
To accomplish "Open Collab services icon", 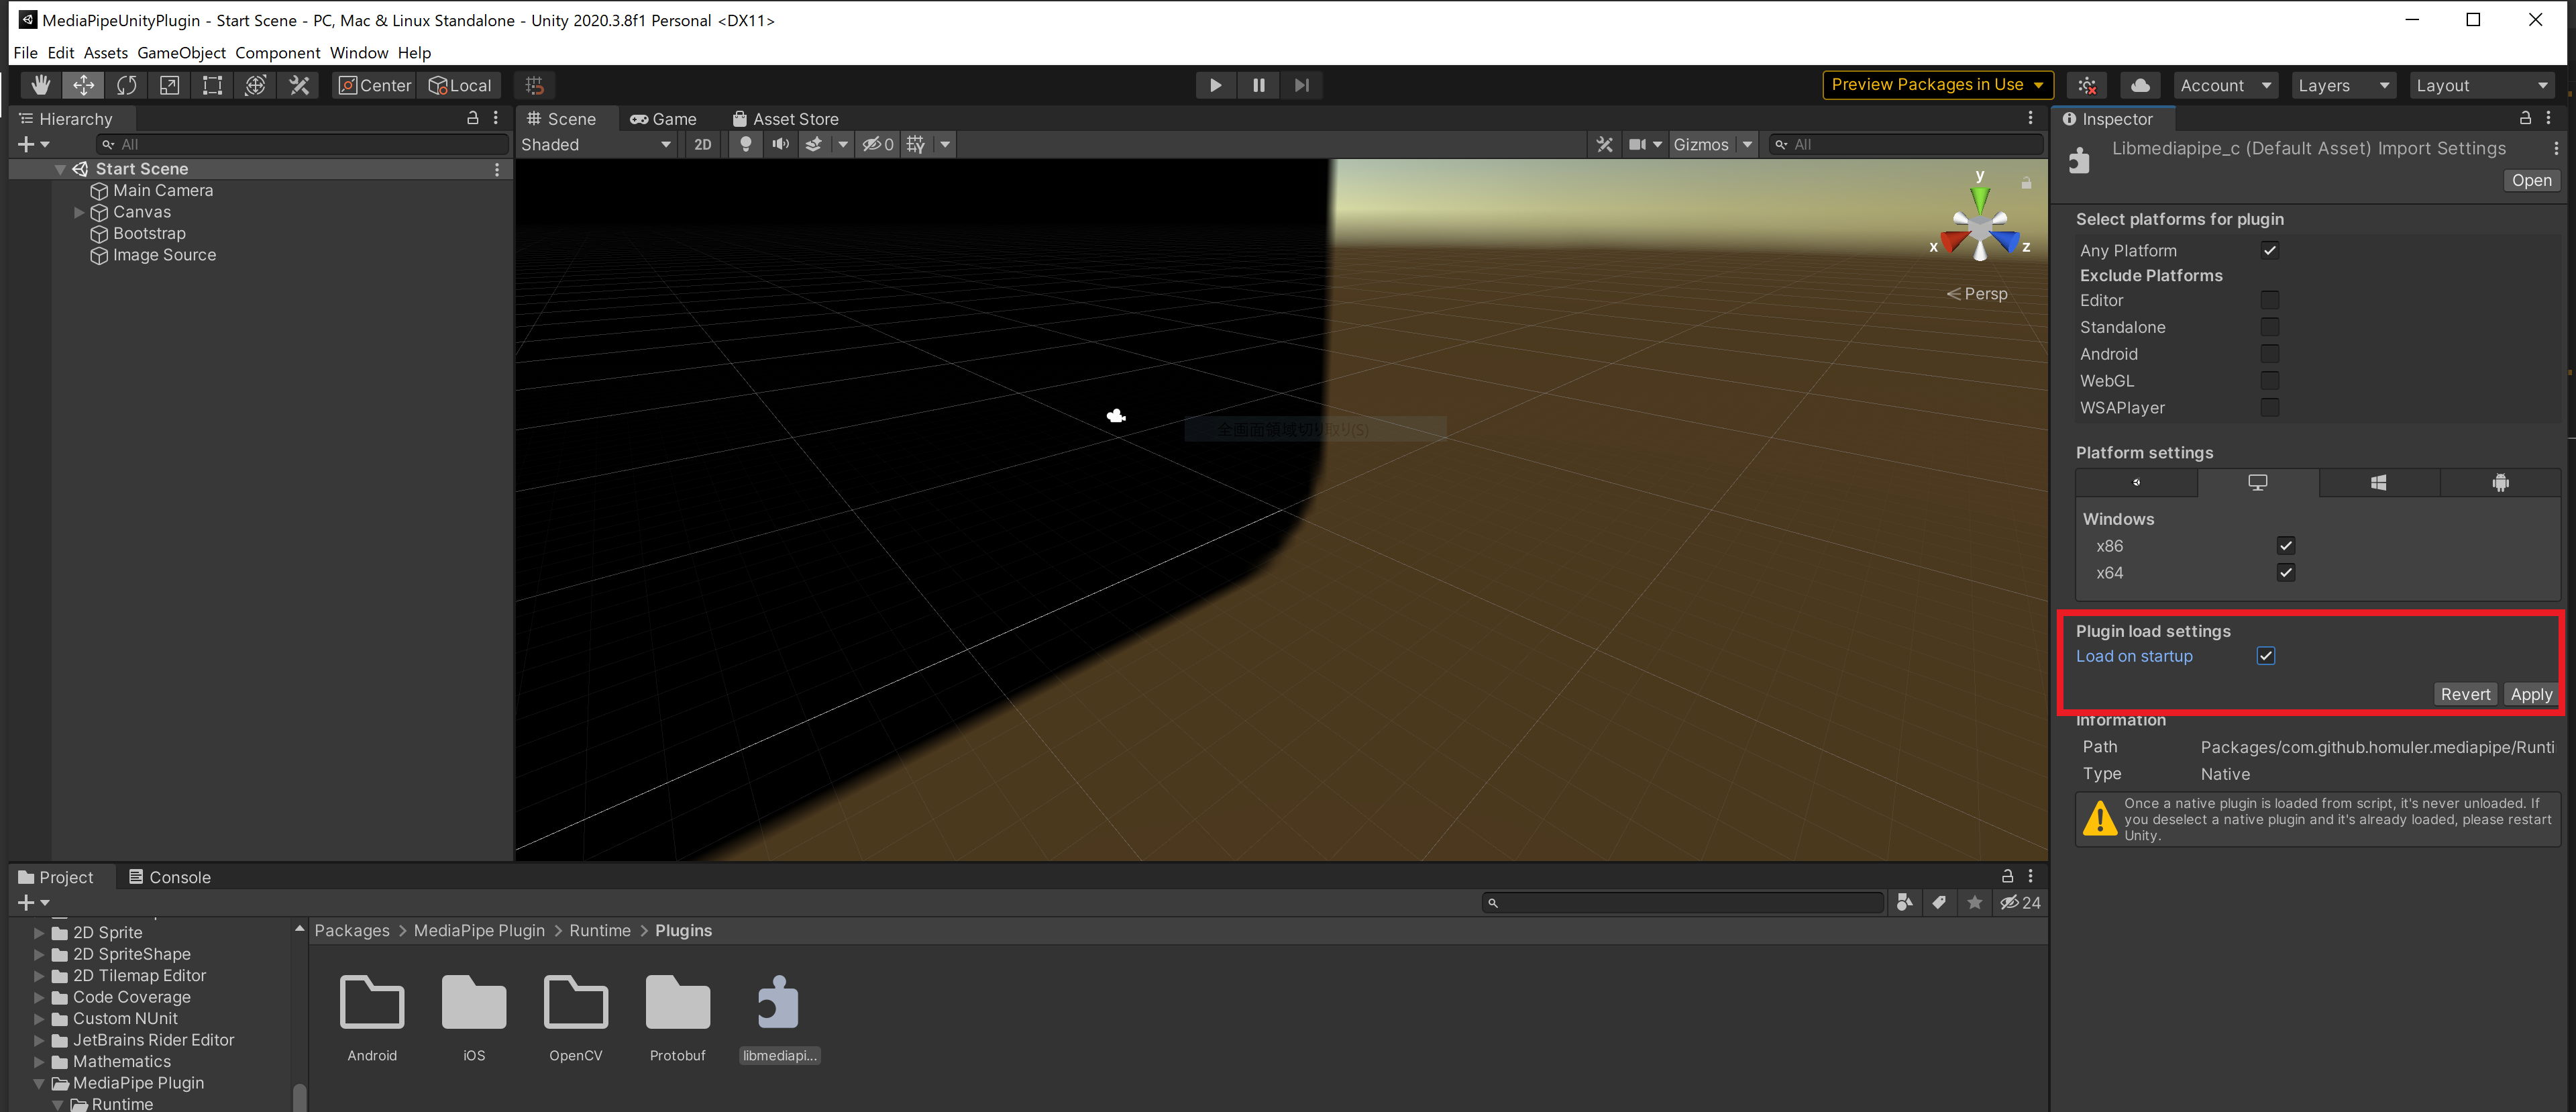I will (x=2087, y=85).
